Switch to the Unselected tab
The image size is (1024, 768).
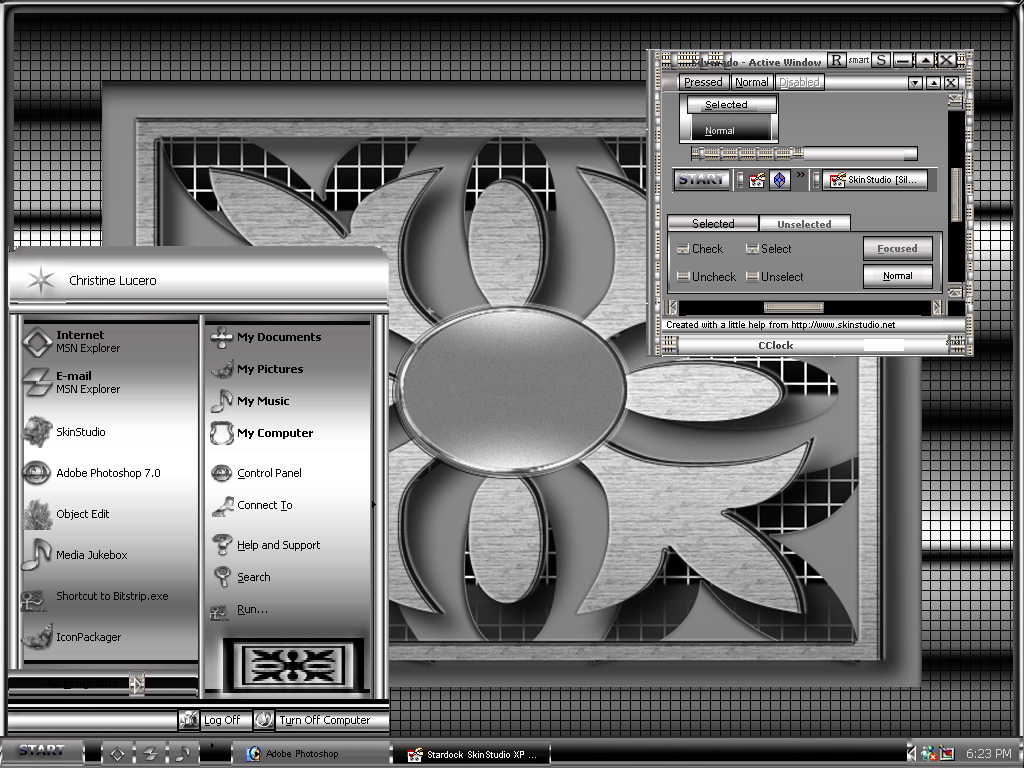pos(804,224)
